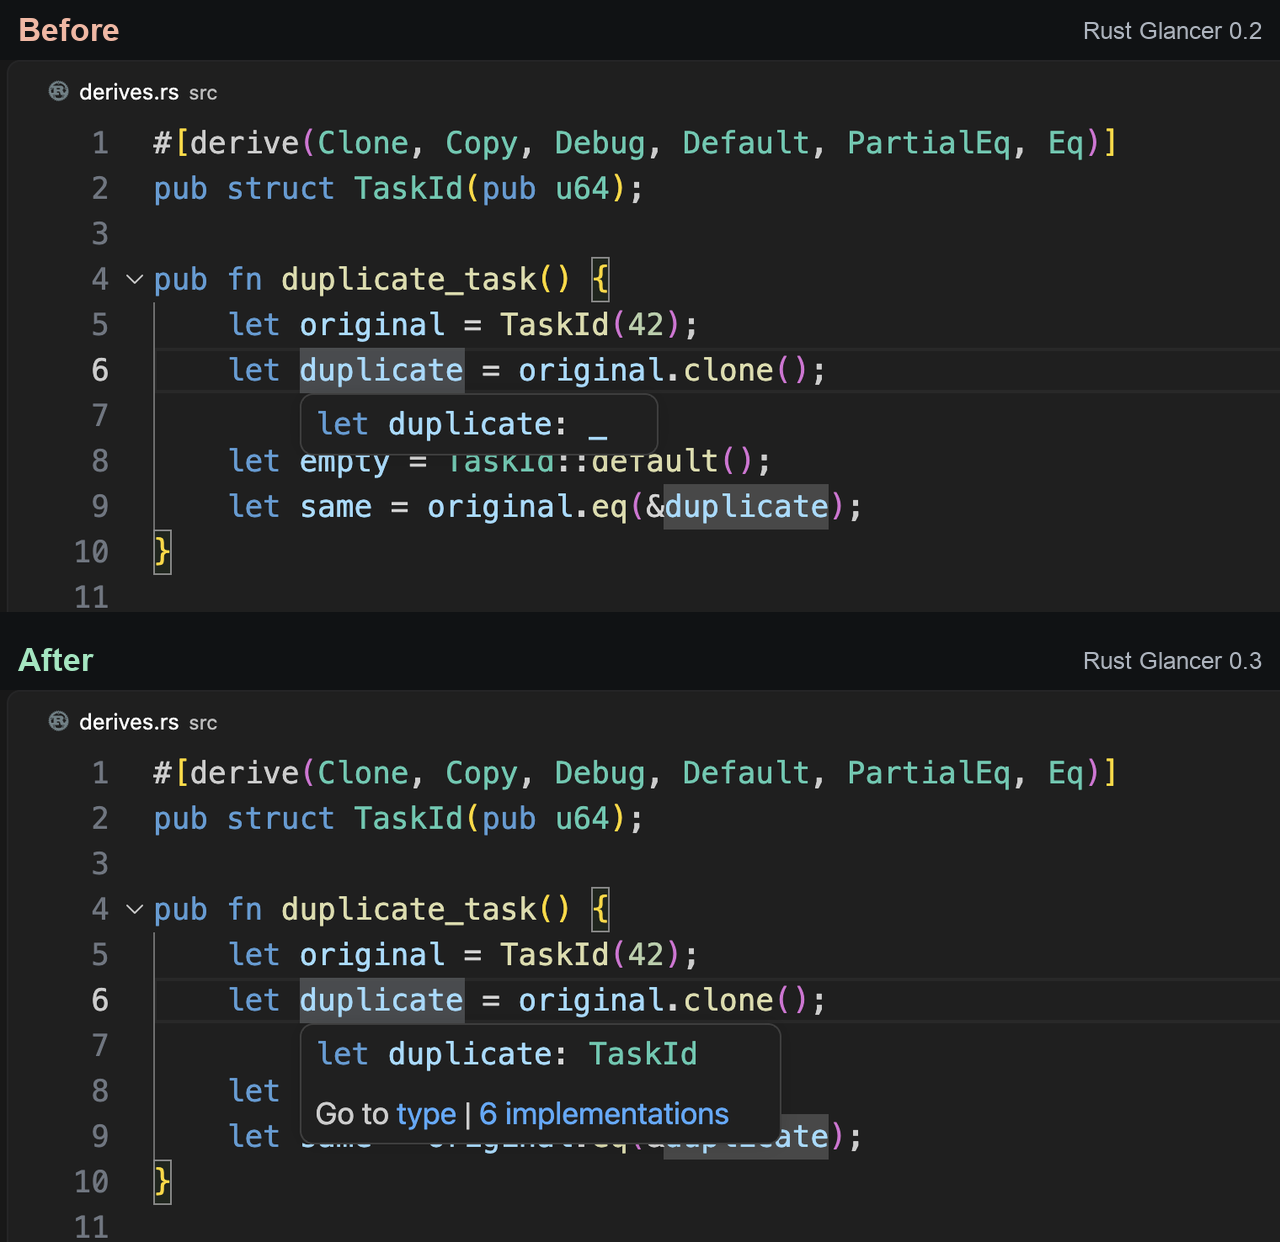Click 'Rust Glancer 0.2' version label
The width and height of the screenshot is (1280, 1242).
1172,31
